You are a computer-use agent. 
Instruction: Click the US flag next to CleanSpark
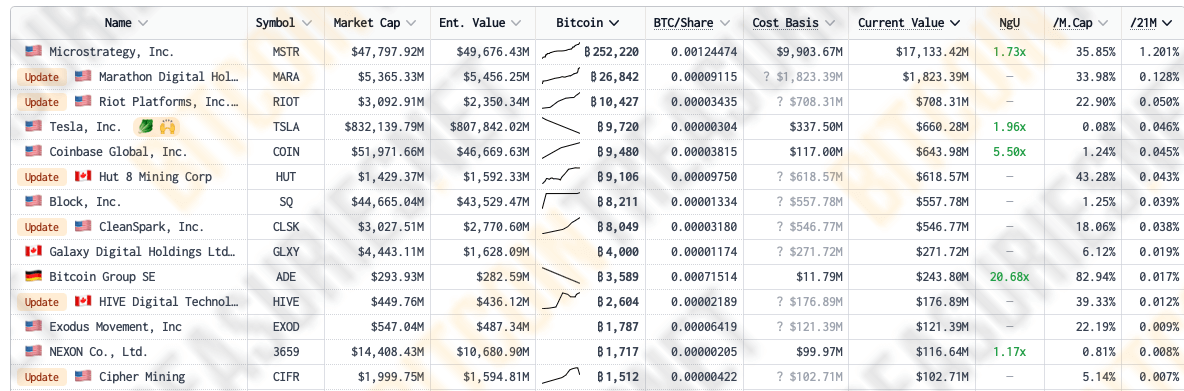(x=83, y=226)
